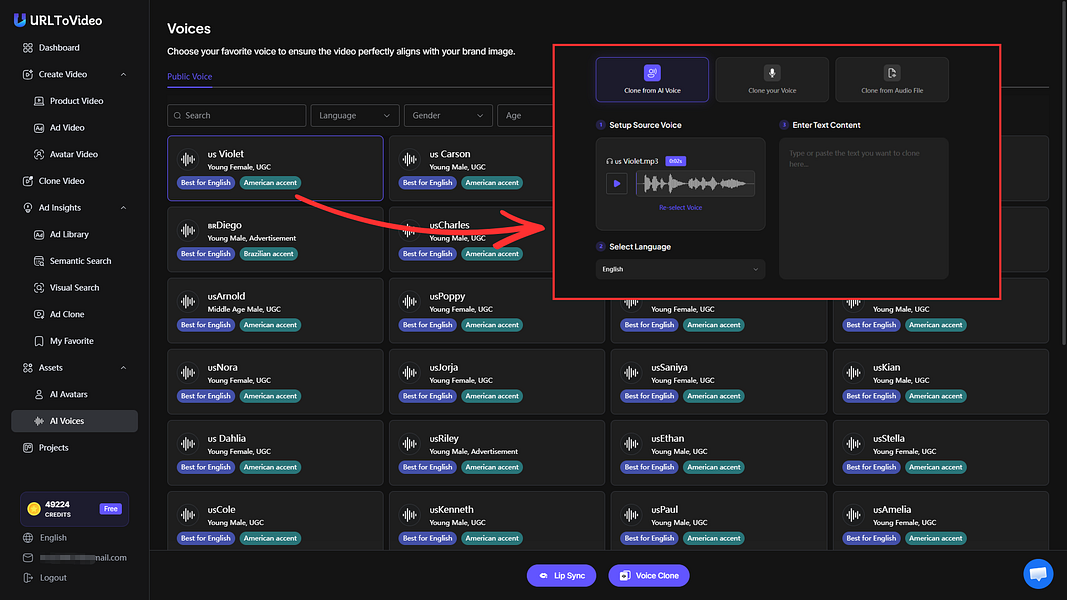This screenshot has width=1067, height=600.
Task: Collapse the Assets section
Action: (123, 368)
